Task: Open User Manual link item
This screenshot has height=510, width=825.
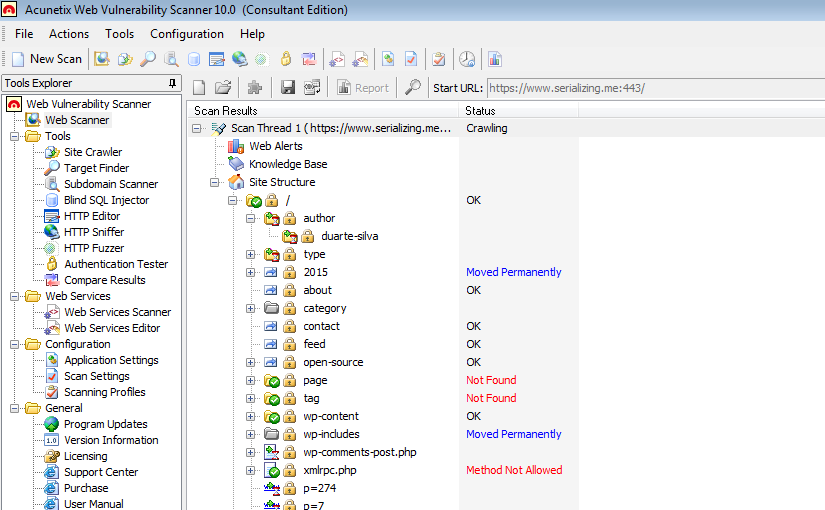Action: click(94, 504)
